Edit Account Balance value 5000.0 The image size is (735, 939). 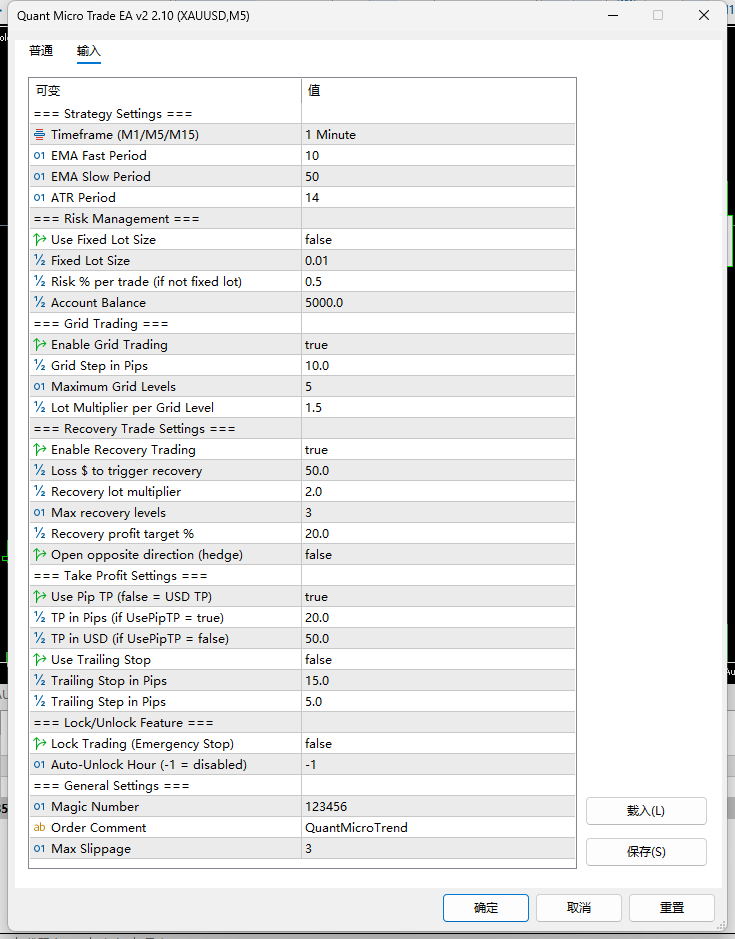(x=438, y=302)
